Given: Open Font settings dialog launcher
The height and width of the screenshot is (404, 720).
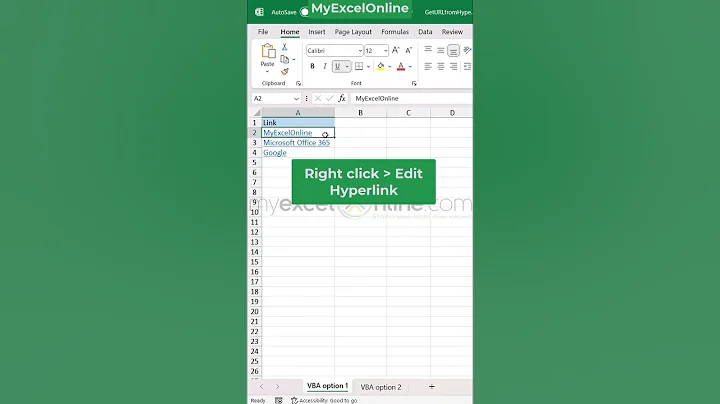Looking at the screenshot, I should point(414,84).
